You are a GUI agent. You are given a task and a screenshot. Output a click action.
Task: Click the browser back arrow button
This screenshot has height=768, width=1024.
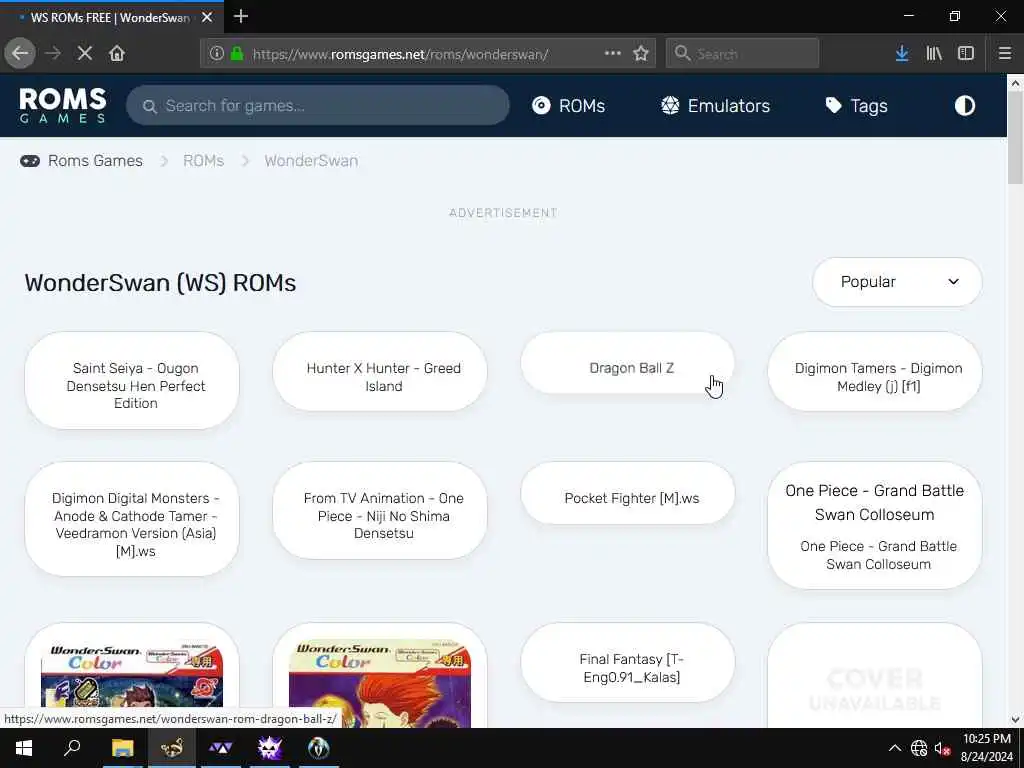[x=20, y=54]
